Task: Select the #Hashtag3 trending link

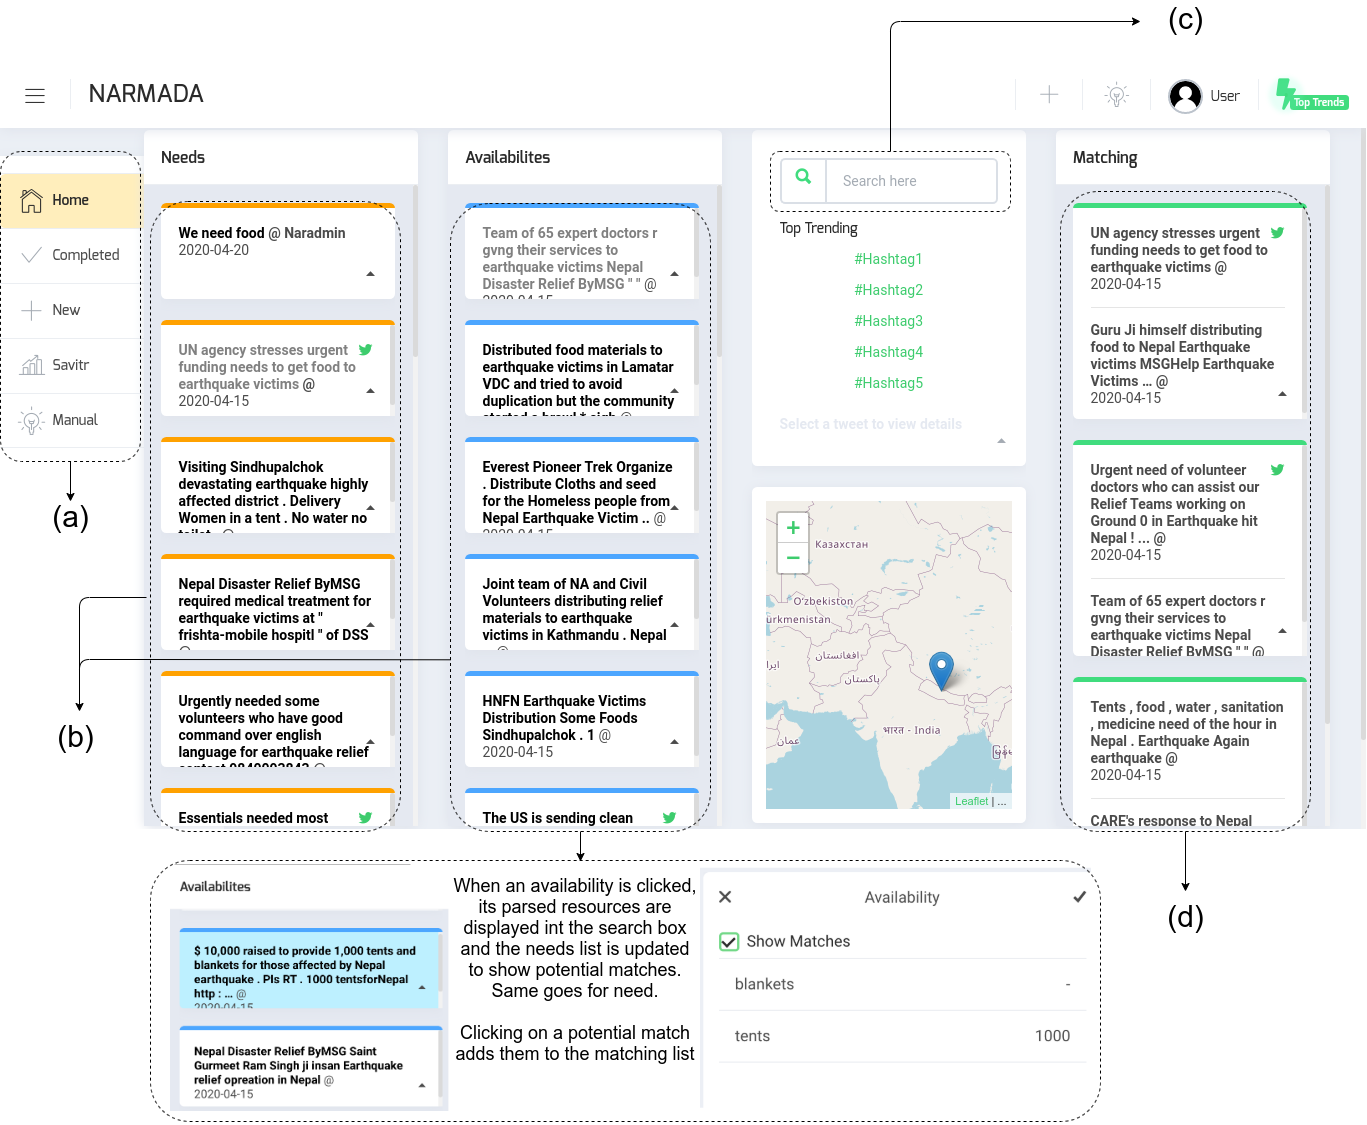Action: pyautogui.click(x=888, y=321)
